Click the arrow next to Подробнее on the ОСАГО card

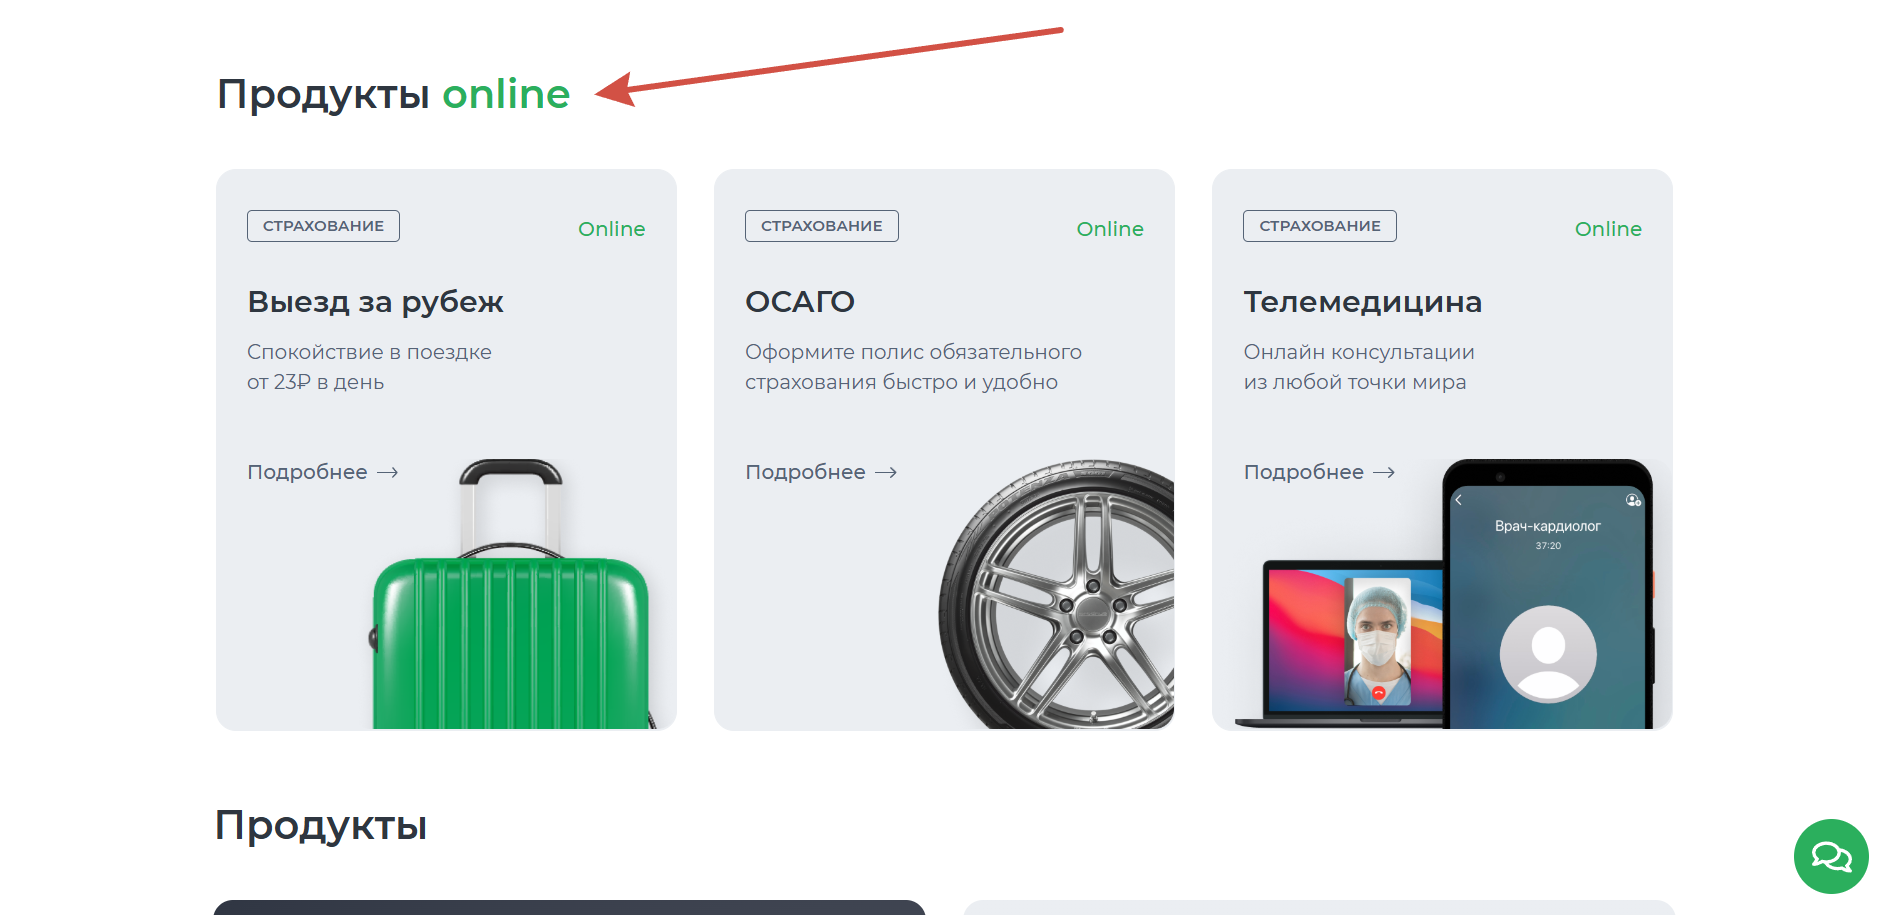click(886, 472)
